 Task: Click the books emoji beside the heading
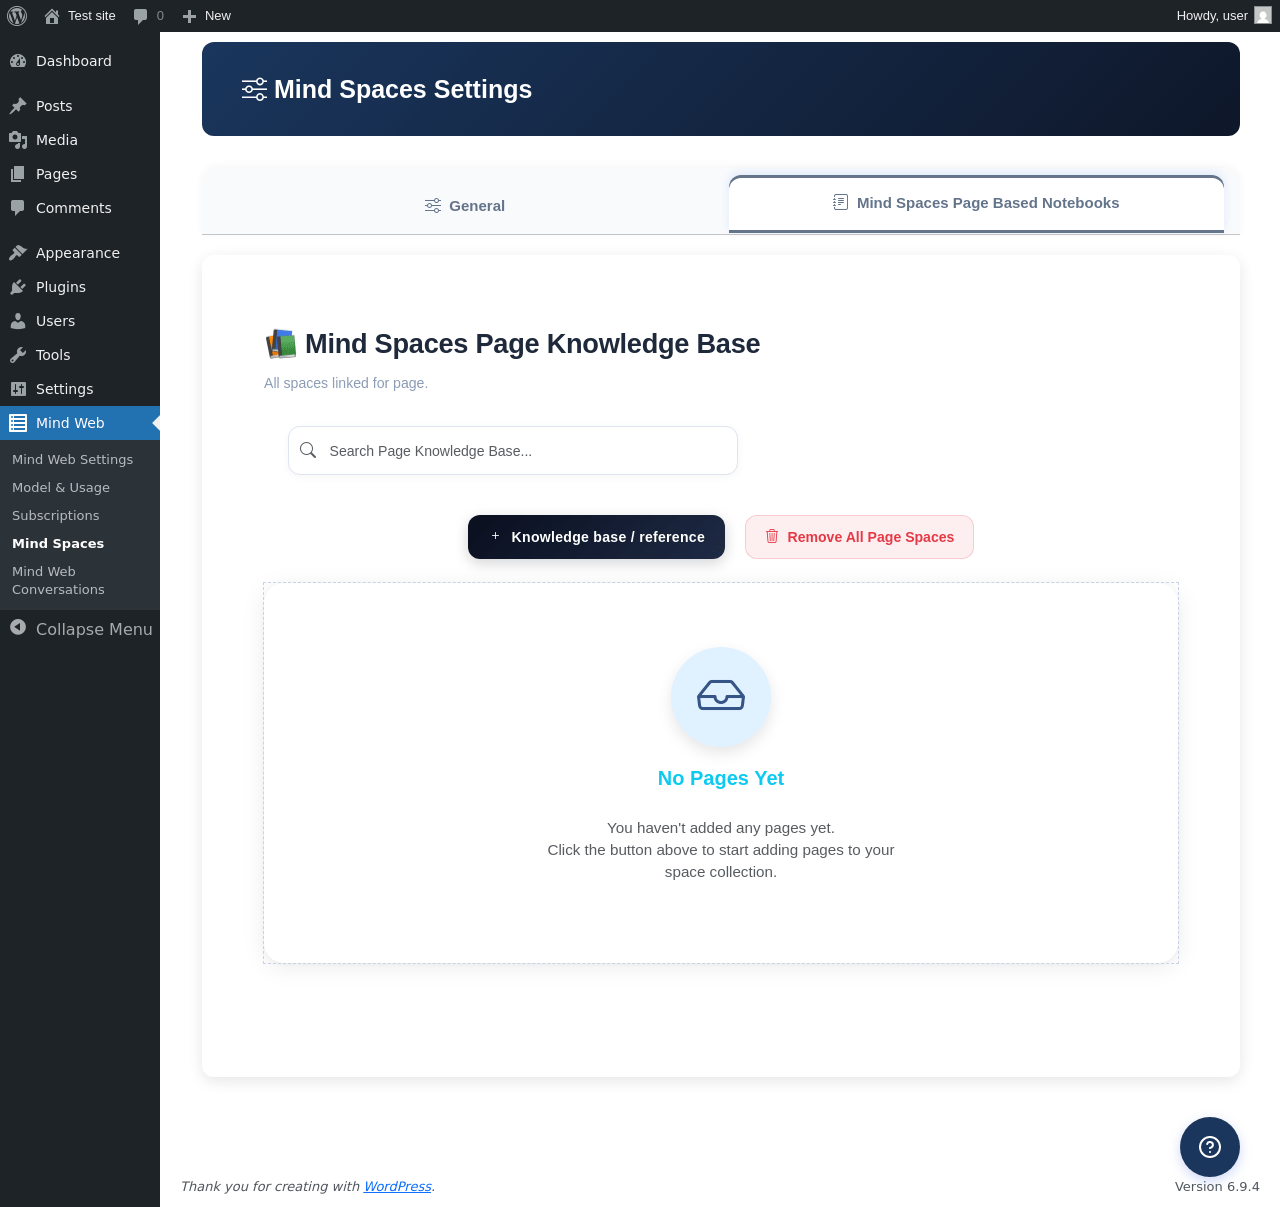point(281,344)
